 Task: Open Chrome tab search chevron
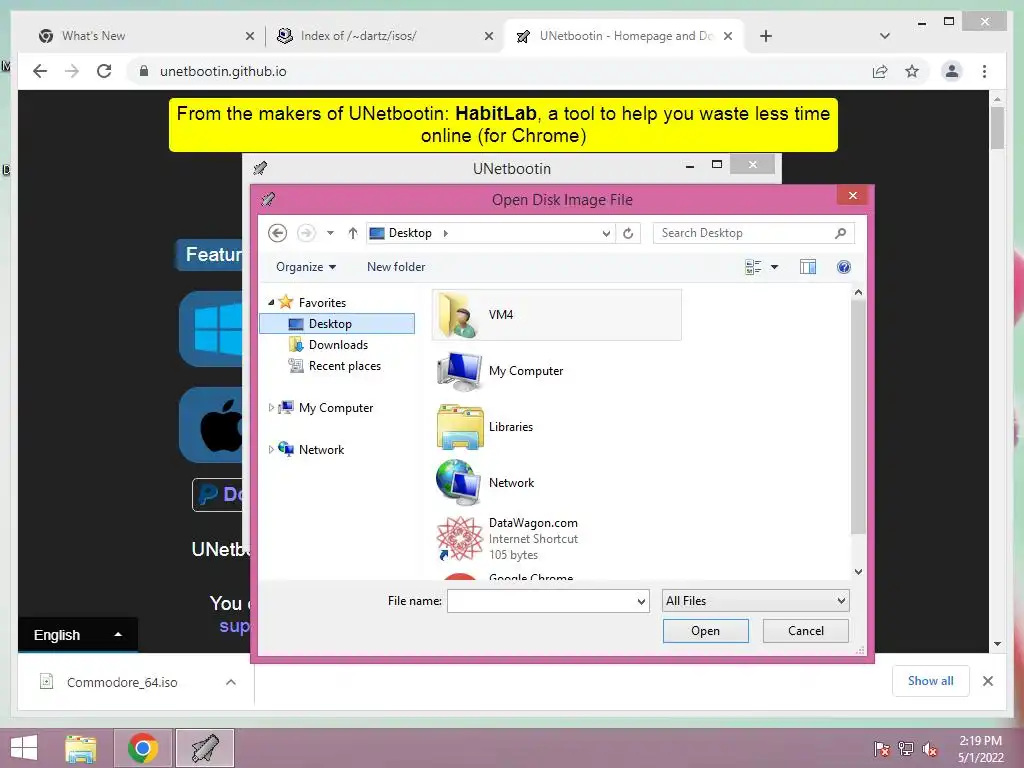click(x=885, y=36)
